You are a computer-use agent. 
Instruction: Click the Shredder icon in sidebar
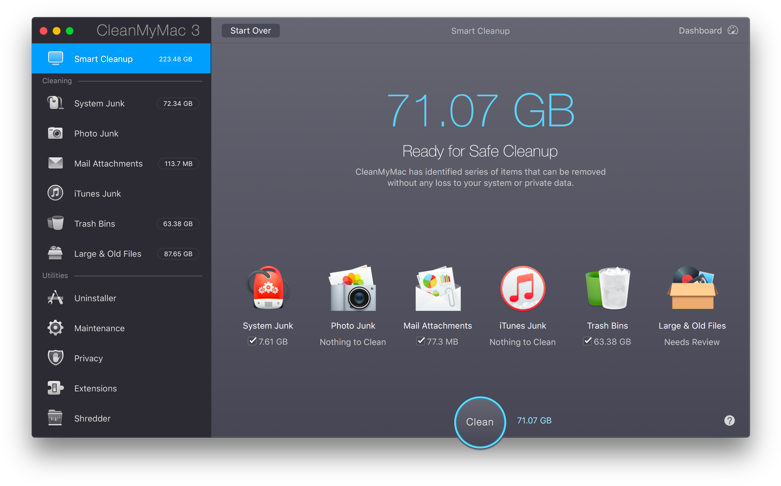[55, 418]
